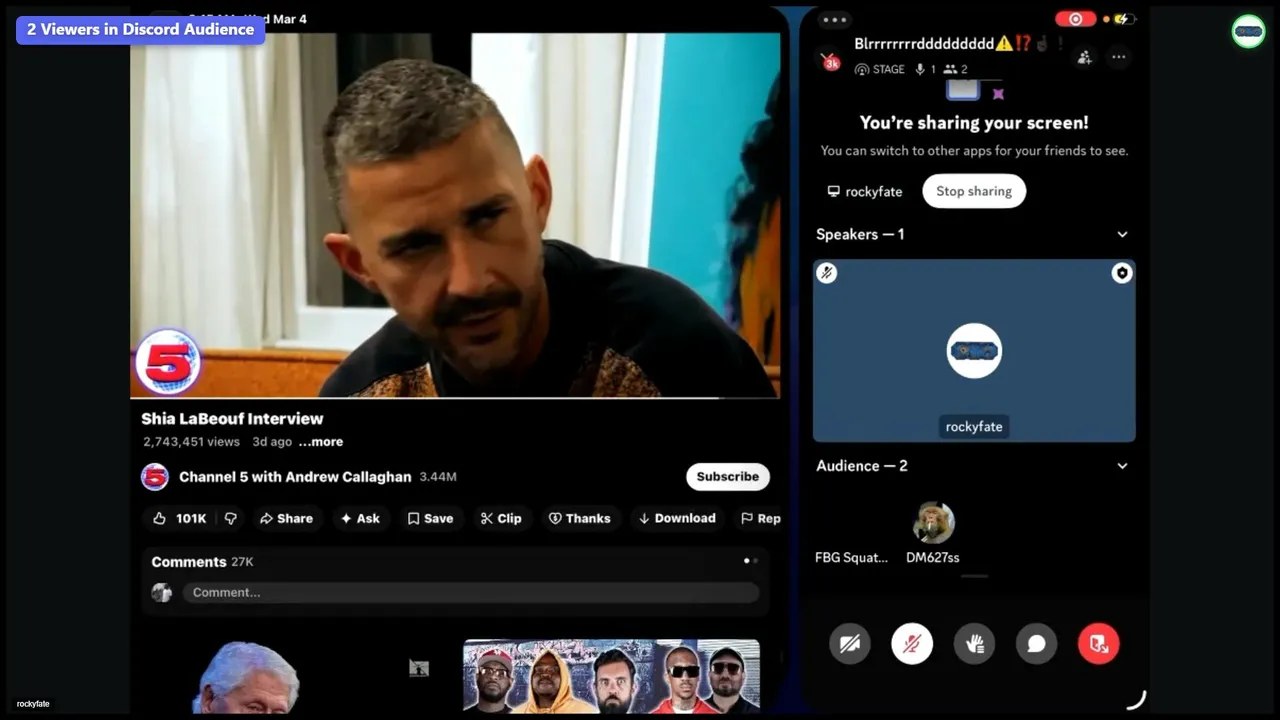
Task: Open the server icon with 3k badge
Action: click(x=831, y=61)
